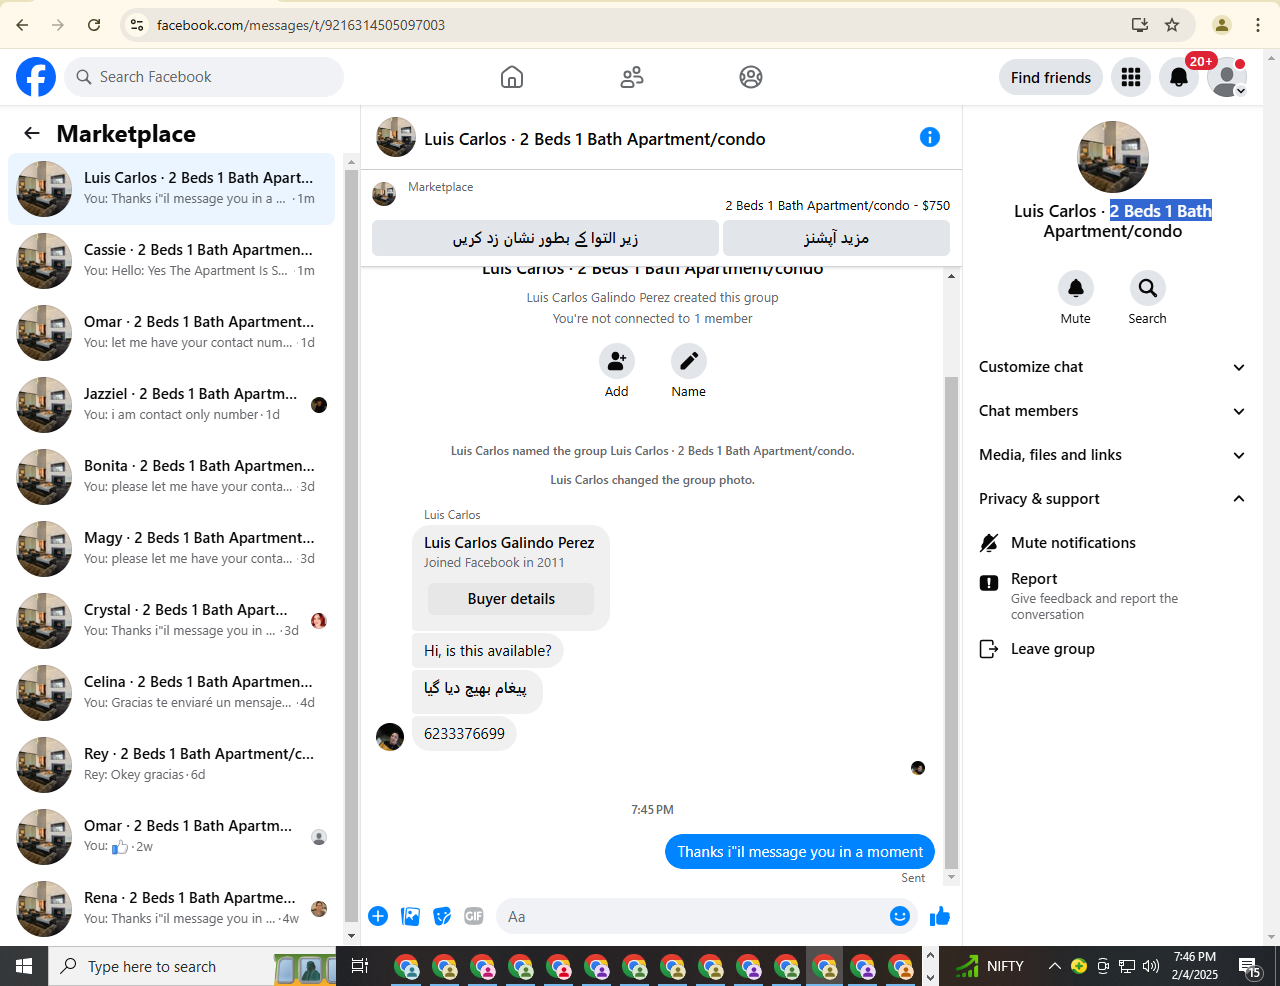
Task: Open Jazziel conversation in list
Action: [x=172, y=405]
